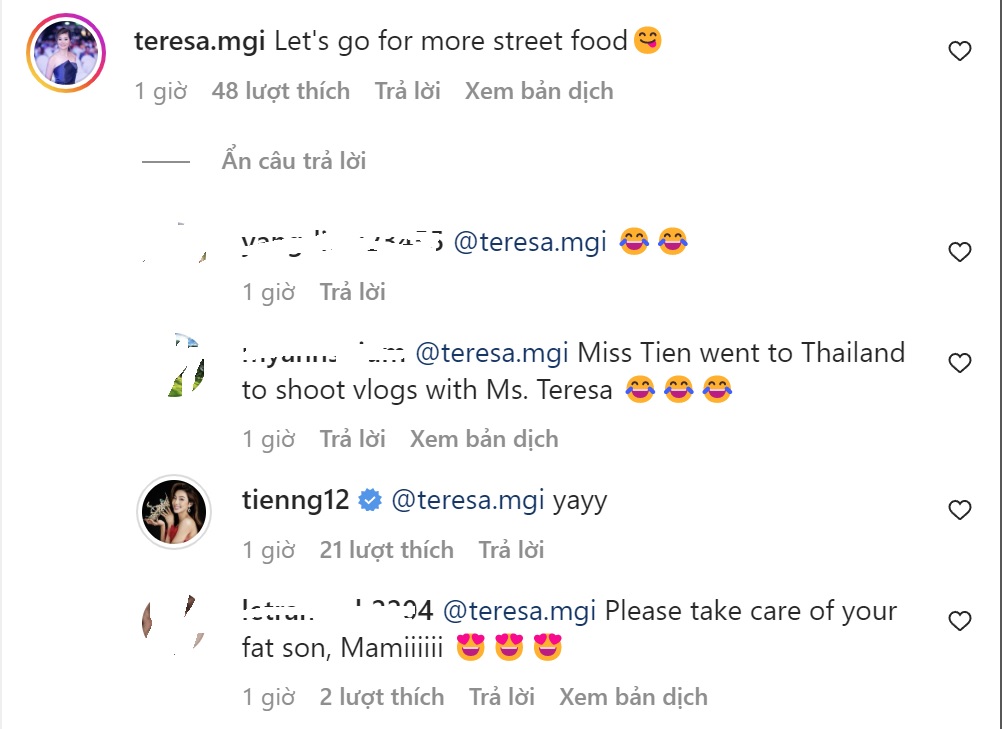The height and width of the screenshot is (729, 1002).
Task: Translate teresa.mgi's comment with "Xem bản dịch"
Action: click(538, 91)
